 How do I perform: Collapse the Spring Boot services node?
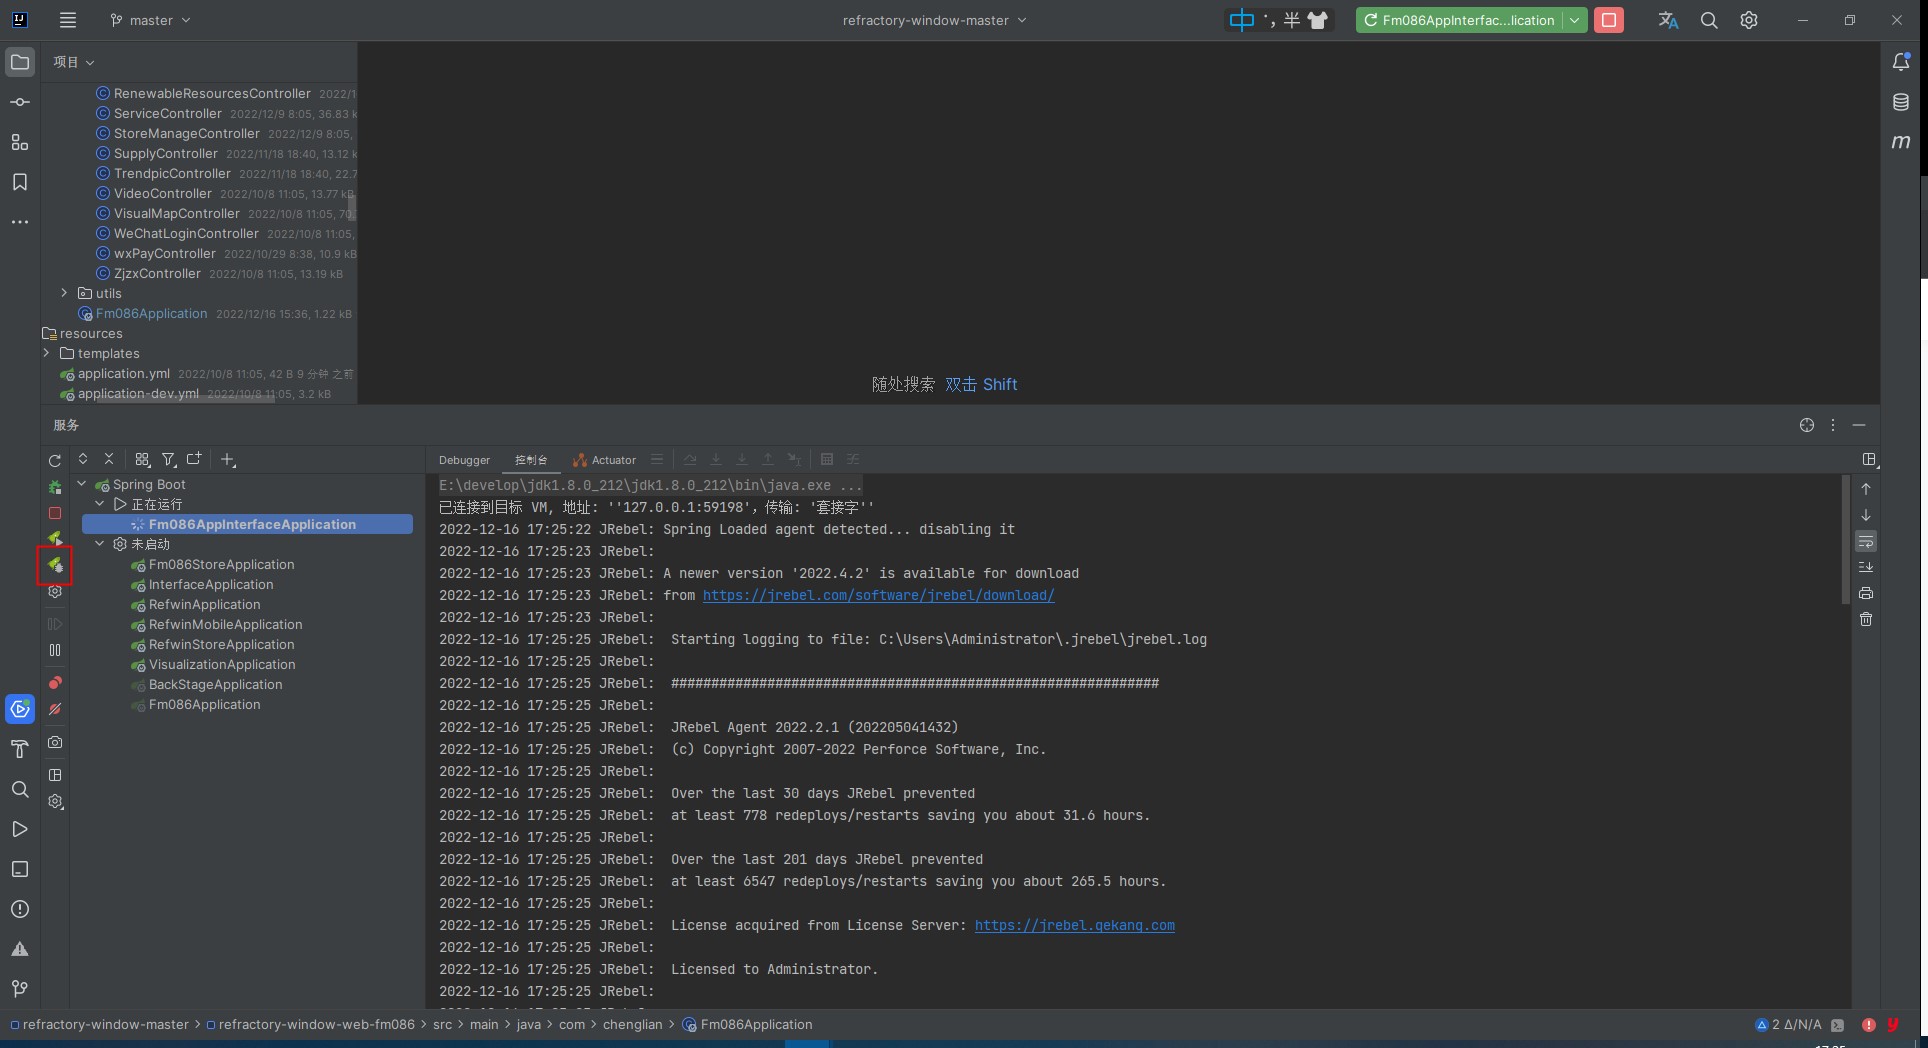tap(82, 484)
